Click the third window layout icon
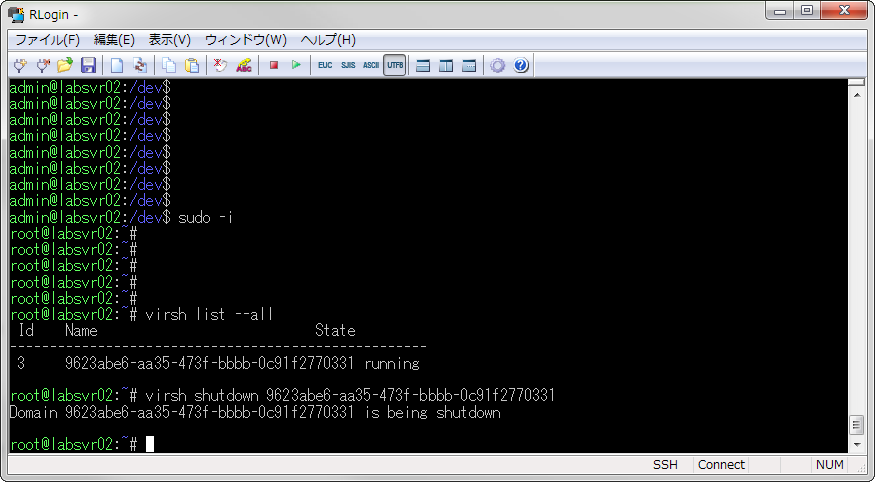 coord(469,66)
